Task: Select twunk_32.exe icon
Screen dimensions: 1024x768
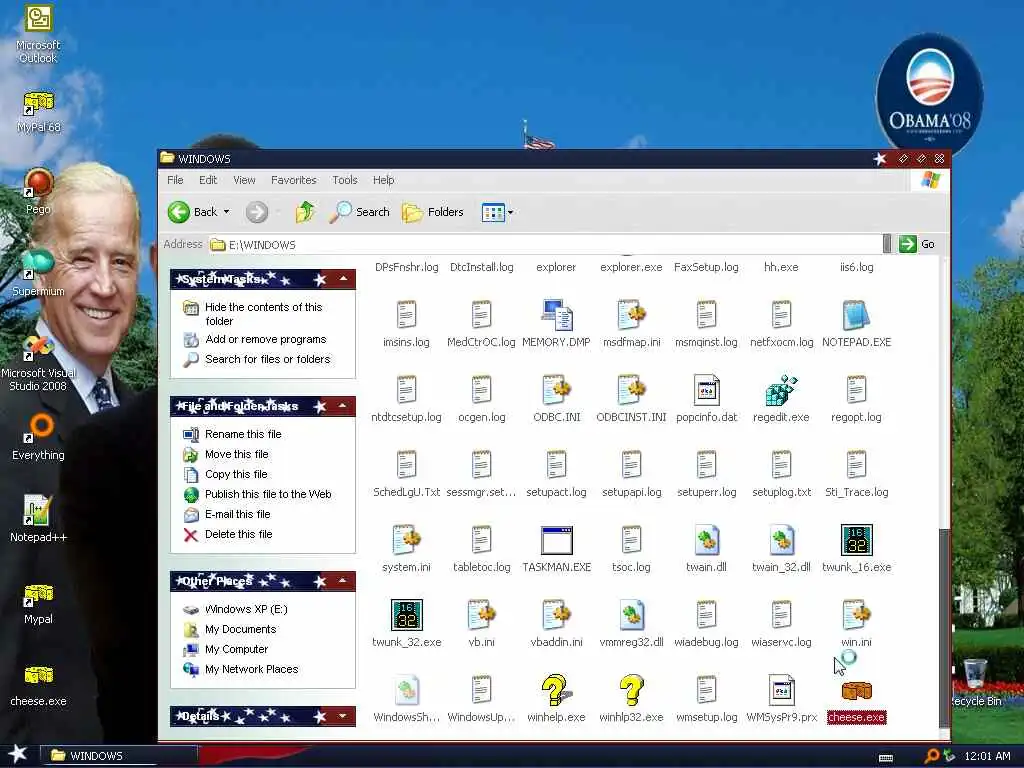Action: (x=406, y=616)
